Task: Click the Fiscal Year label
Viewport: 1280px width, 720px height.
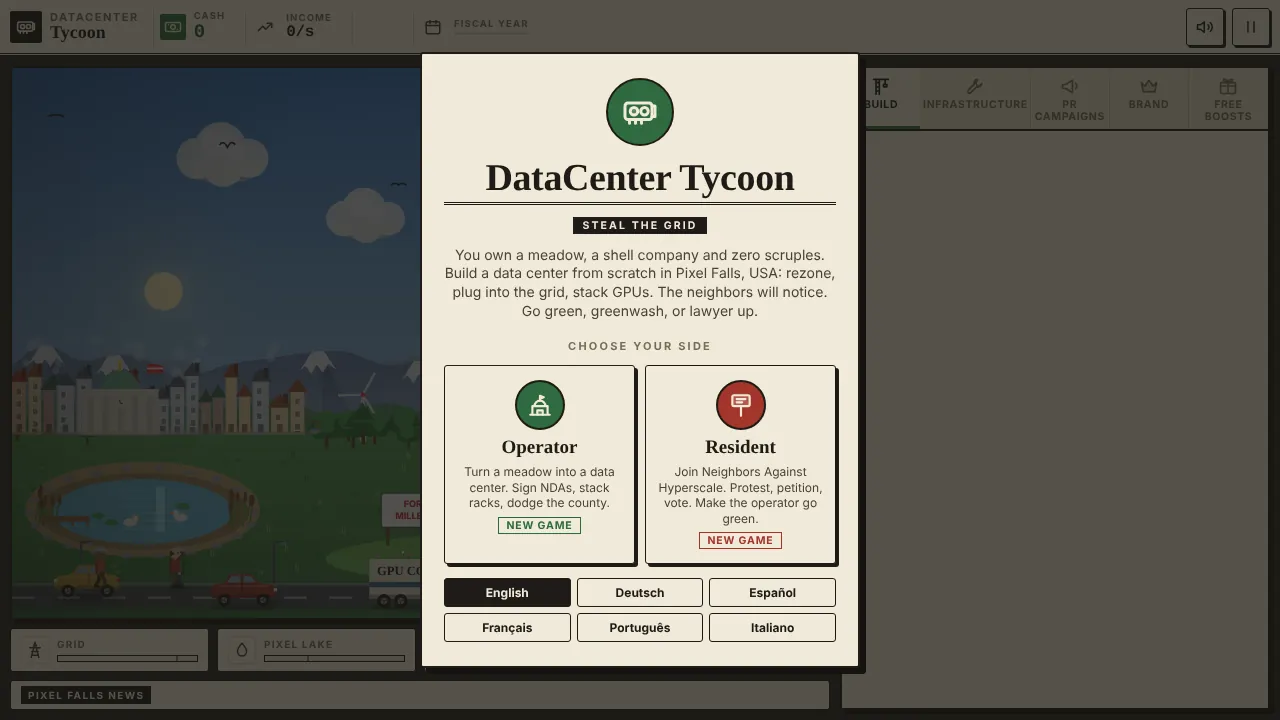Action: click(x=491, y=24)
